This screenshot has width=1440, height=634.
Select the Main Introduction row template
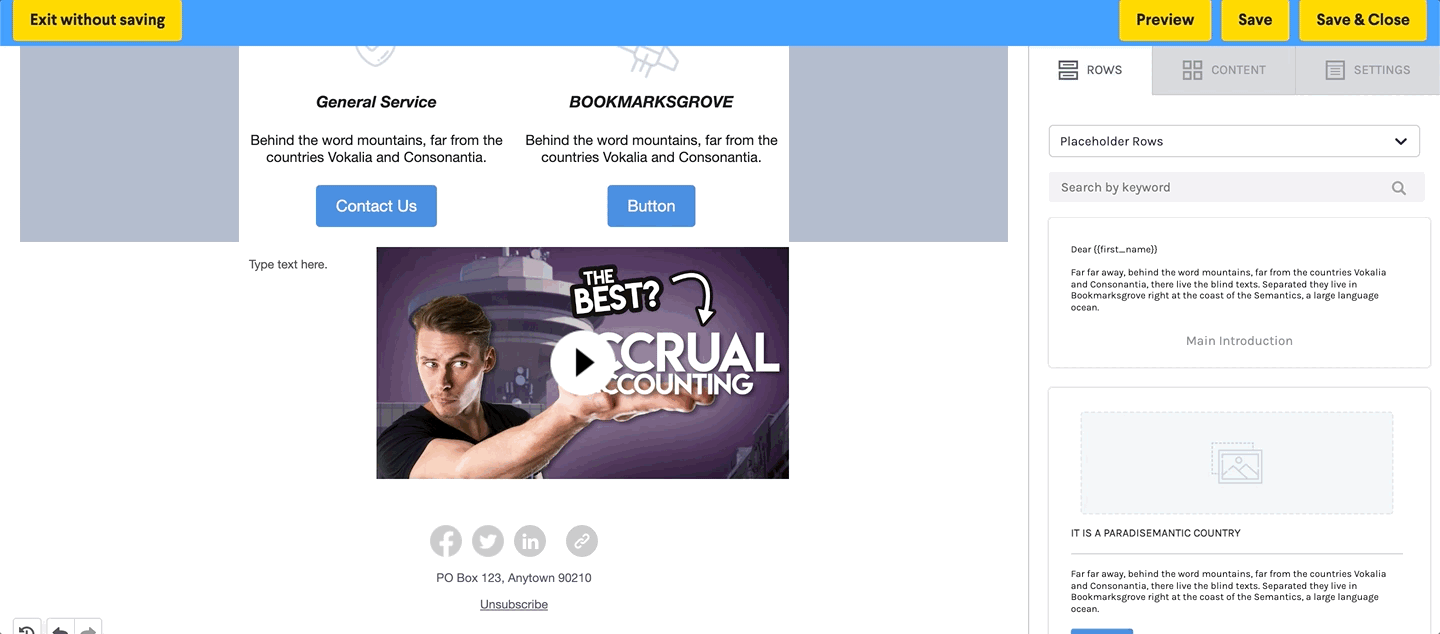coord(1239,293)
